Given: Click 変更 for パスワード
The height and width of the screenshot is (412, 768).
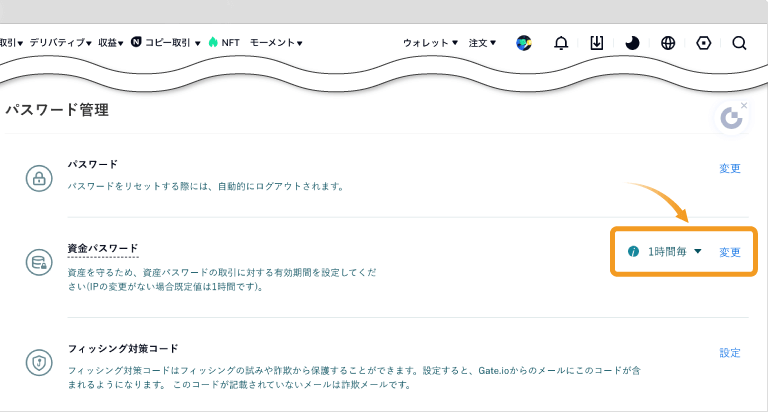Looking at the screenshot, I should point(730,169).
